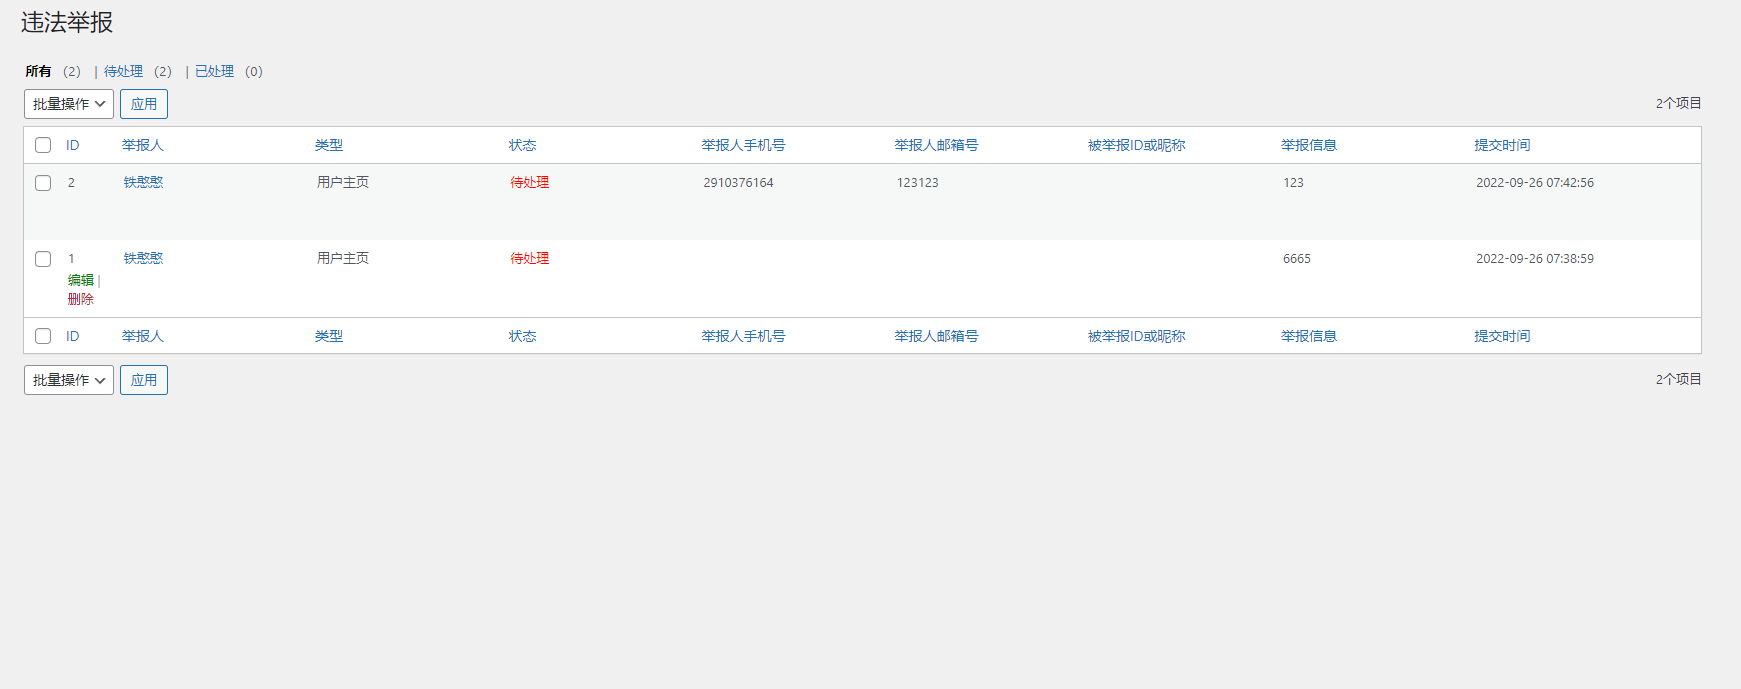
Task: Switch to the 已处理 filter
Action: click(214, 71)
